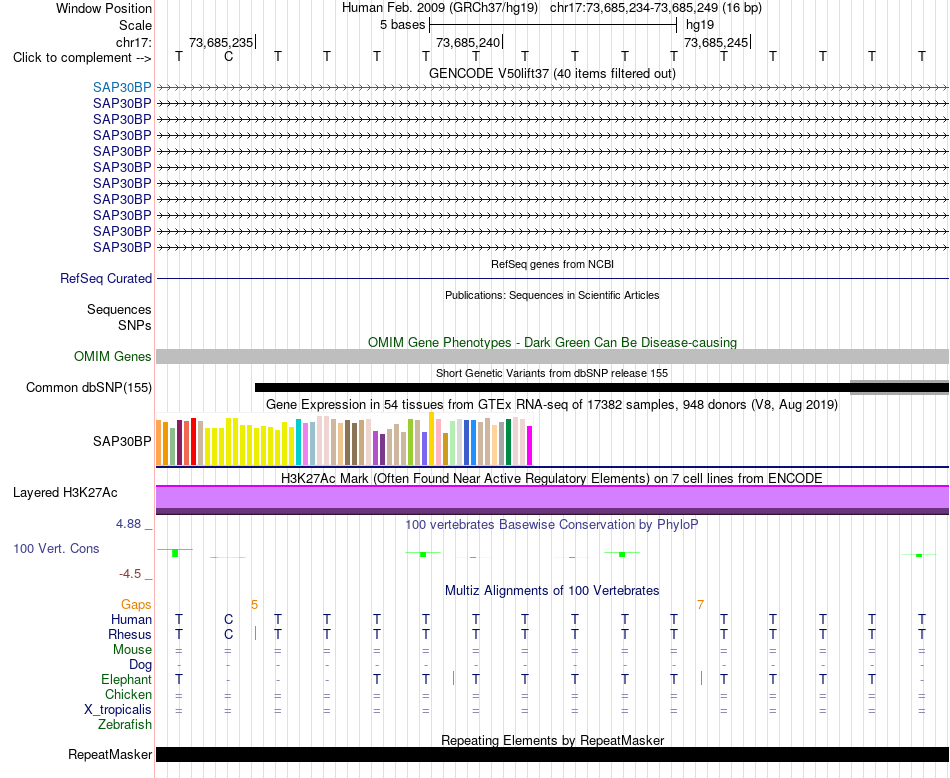Viewport: 950px width, 778px height.
Task: Open 'Publications: Sequences in Scientific Articles' title
Action: click(552, 295)
